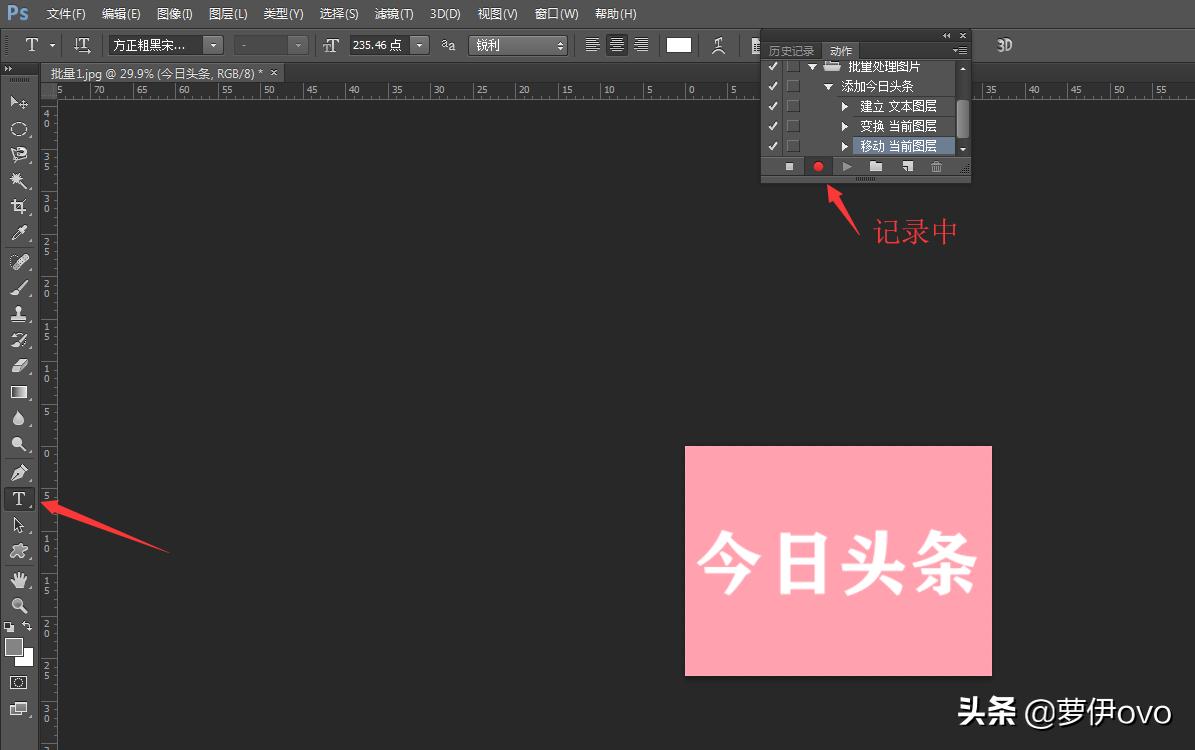This screenshot has height=750, width=1195.
Task: Select the Zoom tool
Action: (x=18, y=605)
